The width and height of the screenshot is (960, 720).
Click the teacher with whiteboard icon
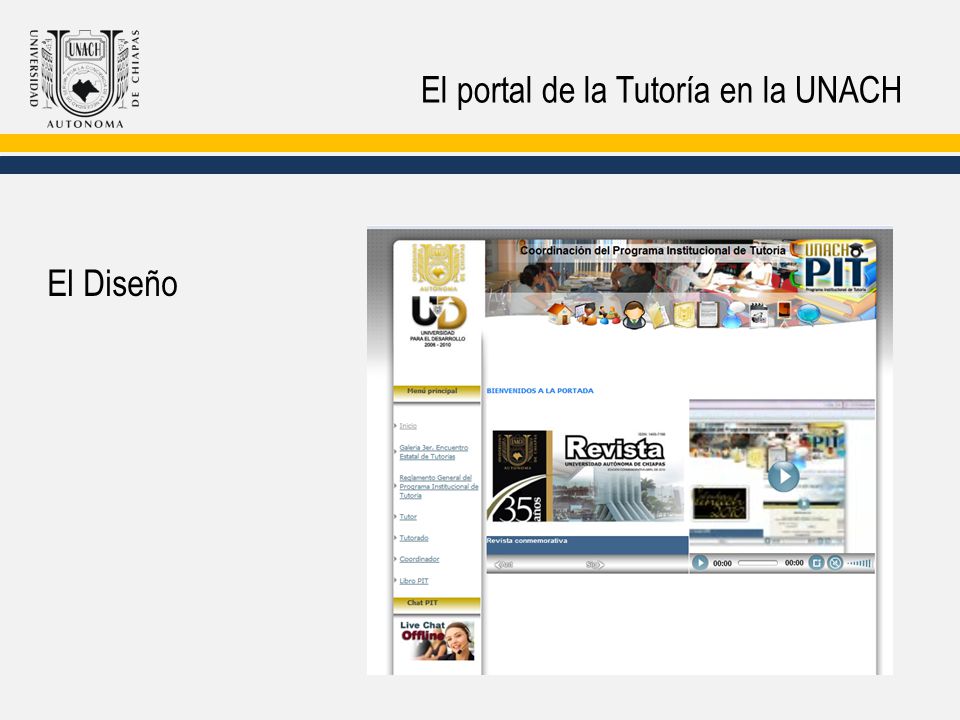pyautogui.click(x=586, y=314)
